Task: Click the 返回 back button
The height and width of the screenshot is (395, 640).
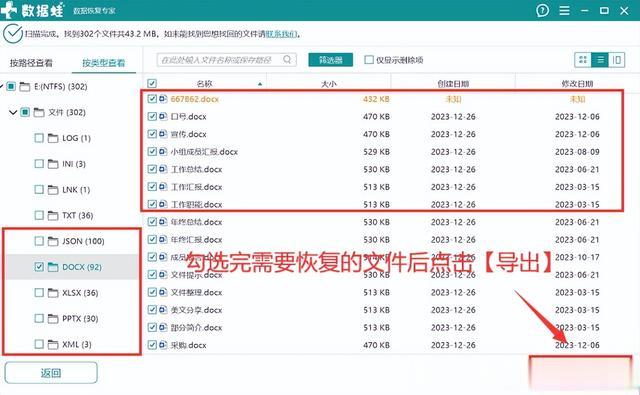Action: (x=51, y=373)
